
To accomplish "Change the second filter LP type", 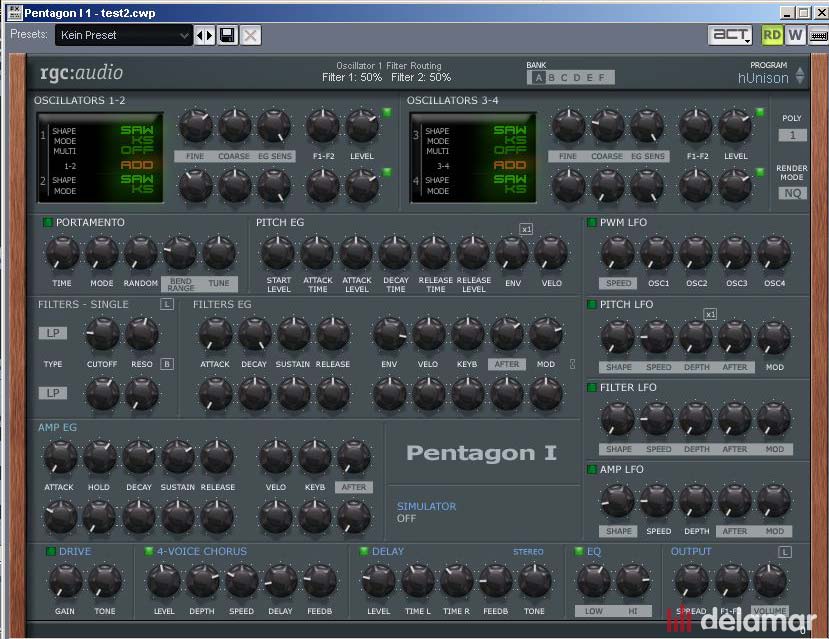I will pyautogui.click(x=53, y=393).
